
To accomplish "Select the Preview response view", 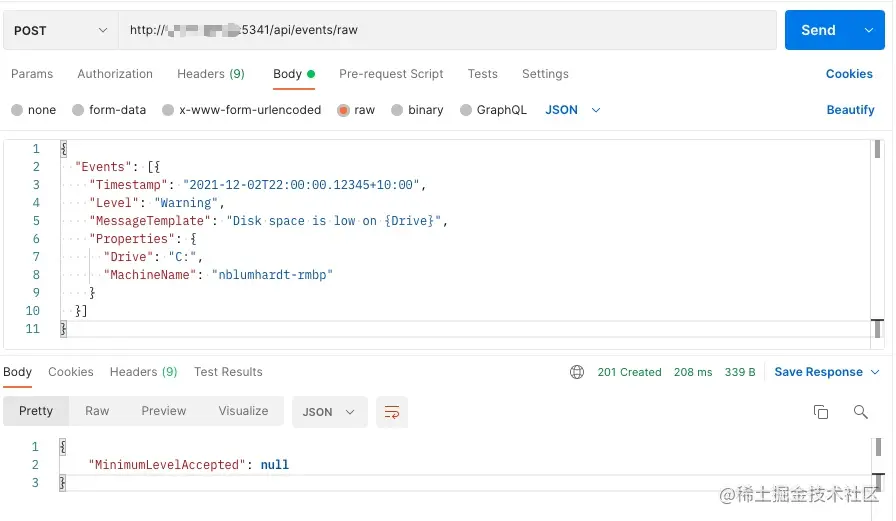I will pos(163,411).
